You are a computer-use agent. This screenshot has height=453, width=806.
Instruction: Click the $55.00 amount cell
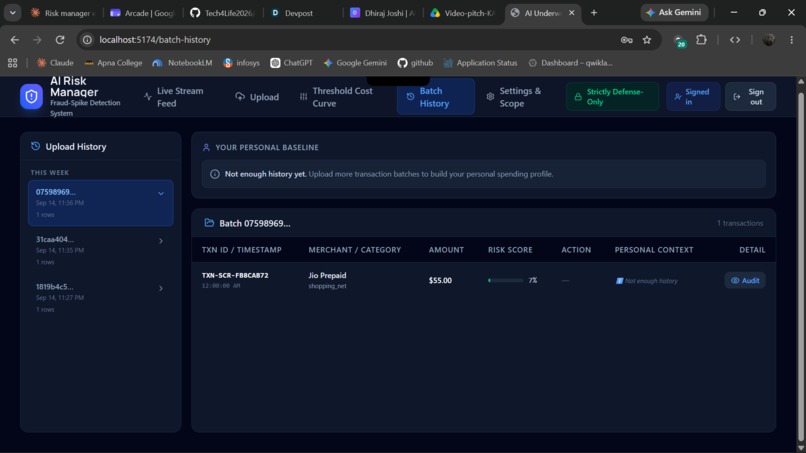(x=441, y=280)
